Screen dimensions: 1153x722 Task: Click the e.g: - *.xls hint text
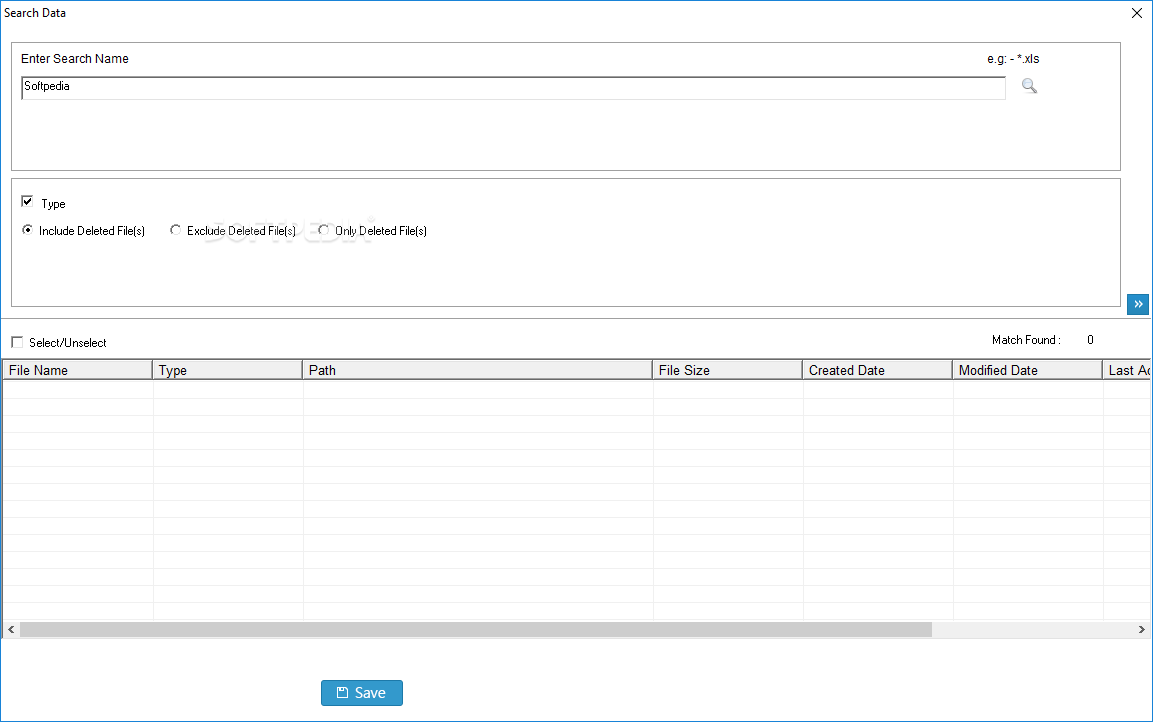click(1013, 59)
